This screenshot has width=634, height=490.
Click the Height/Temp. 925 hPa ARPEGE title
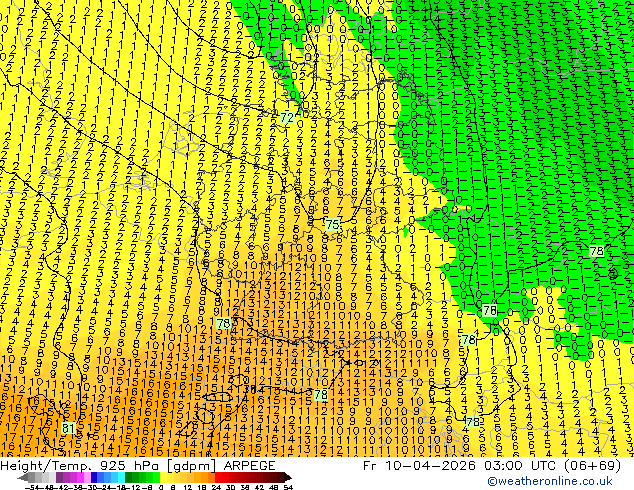[138, 465]
